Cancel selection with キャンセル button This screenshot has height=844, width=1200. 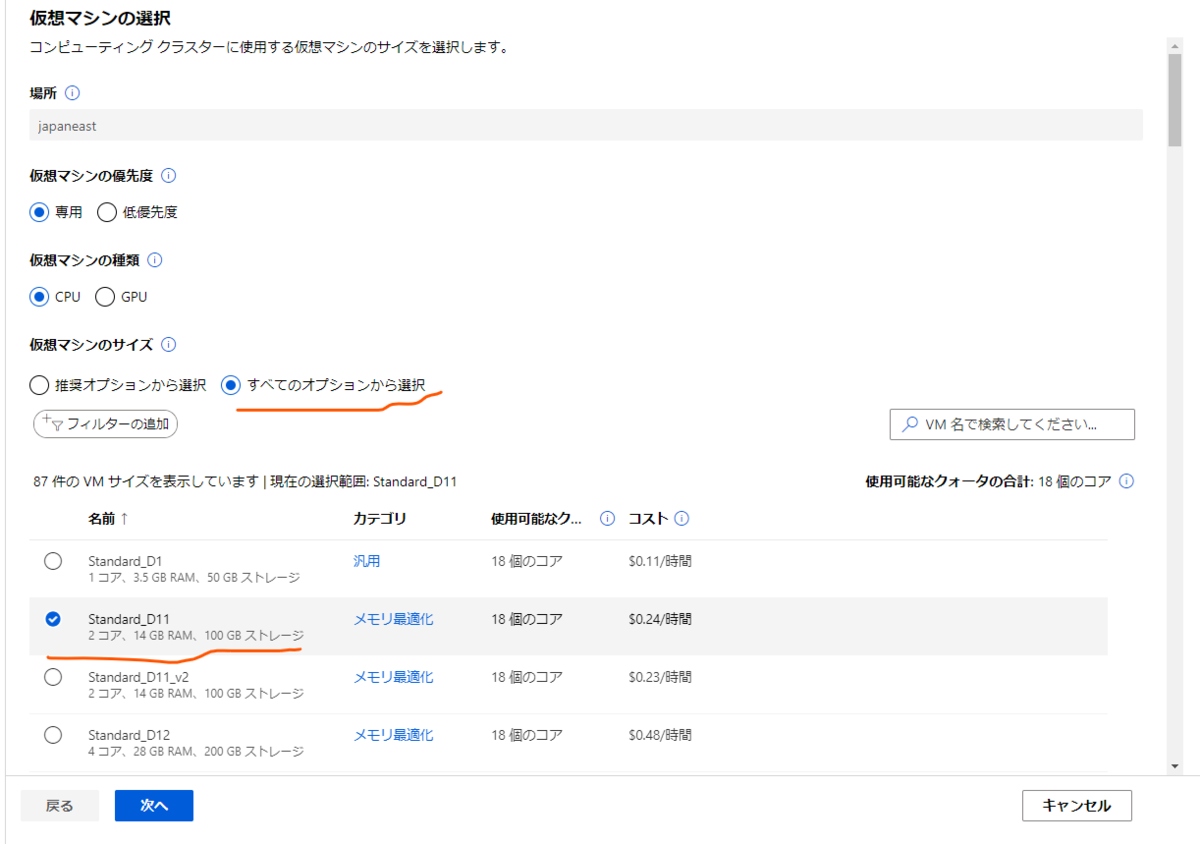pyautogui.click(x=1076, y=805)
